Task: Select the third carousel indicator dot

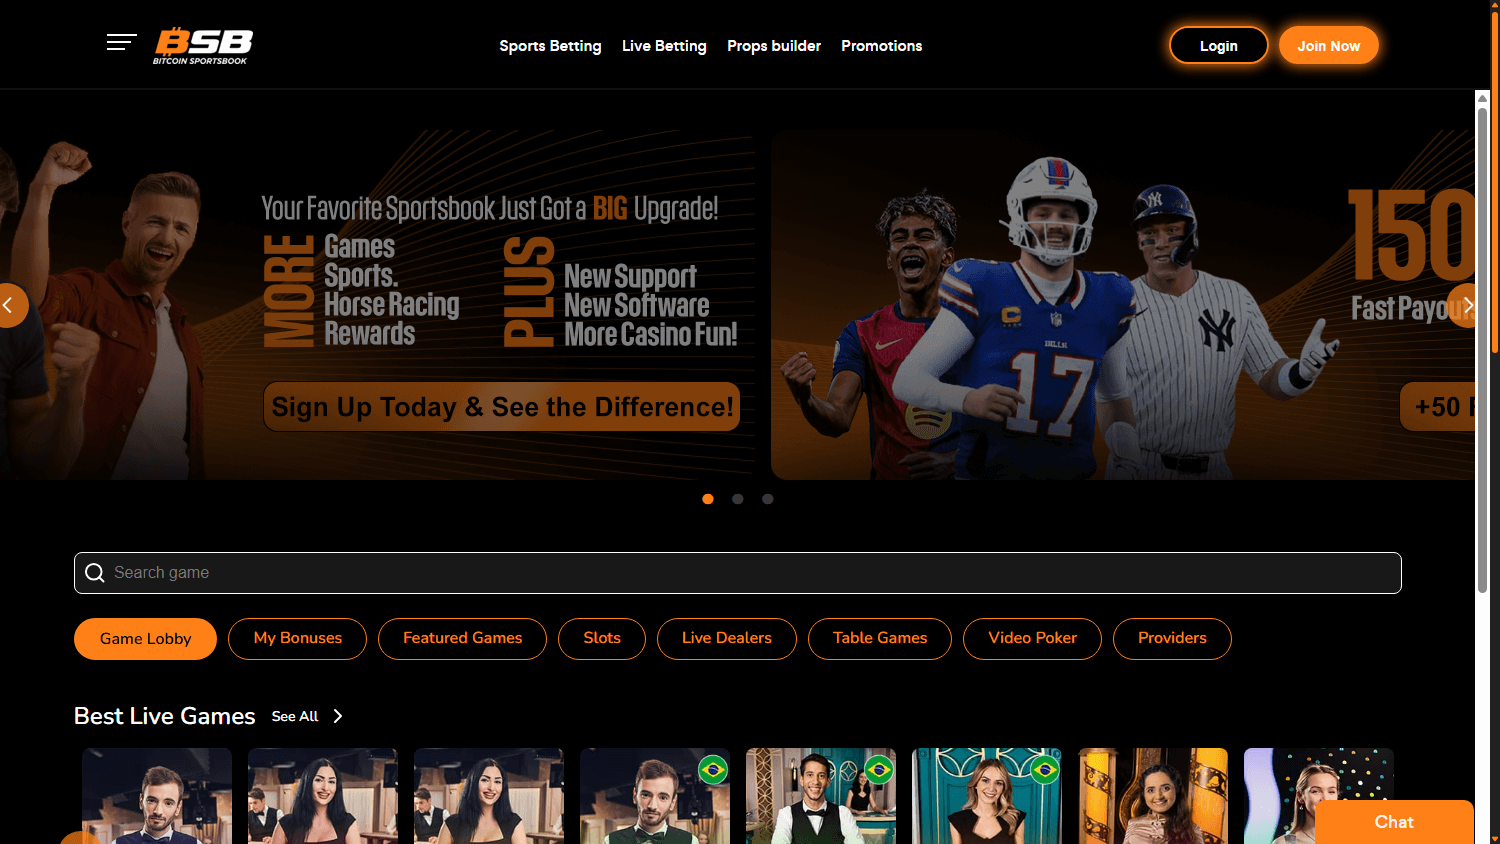Action: (768, 498)
